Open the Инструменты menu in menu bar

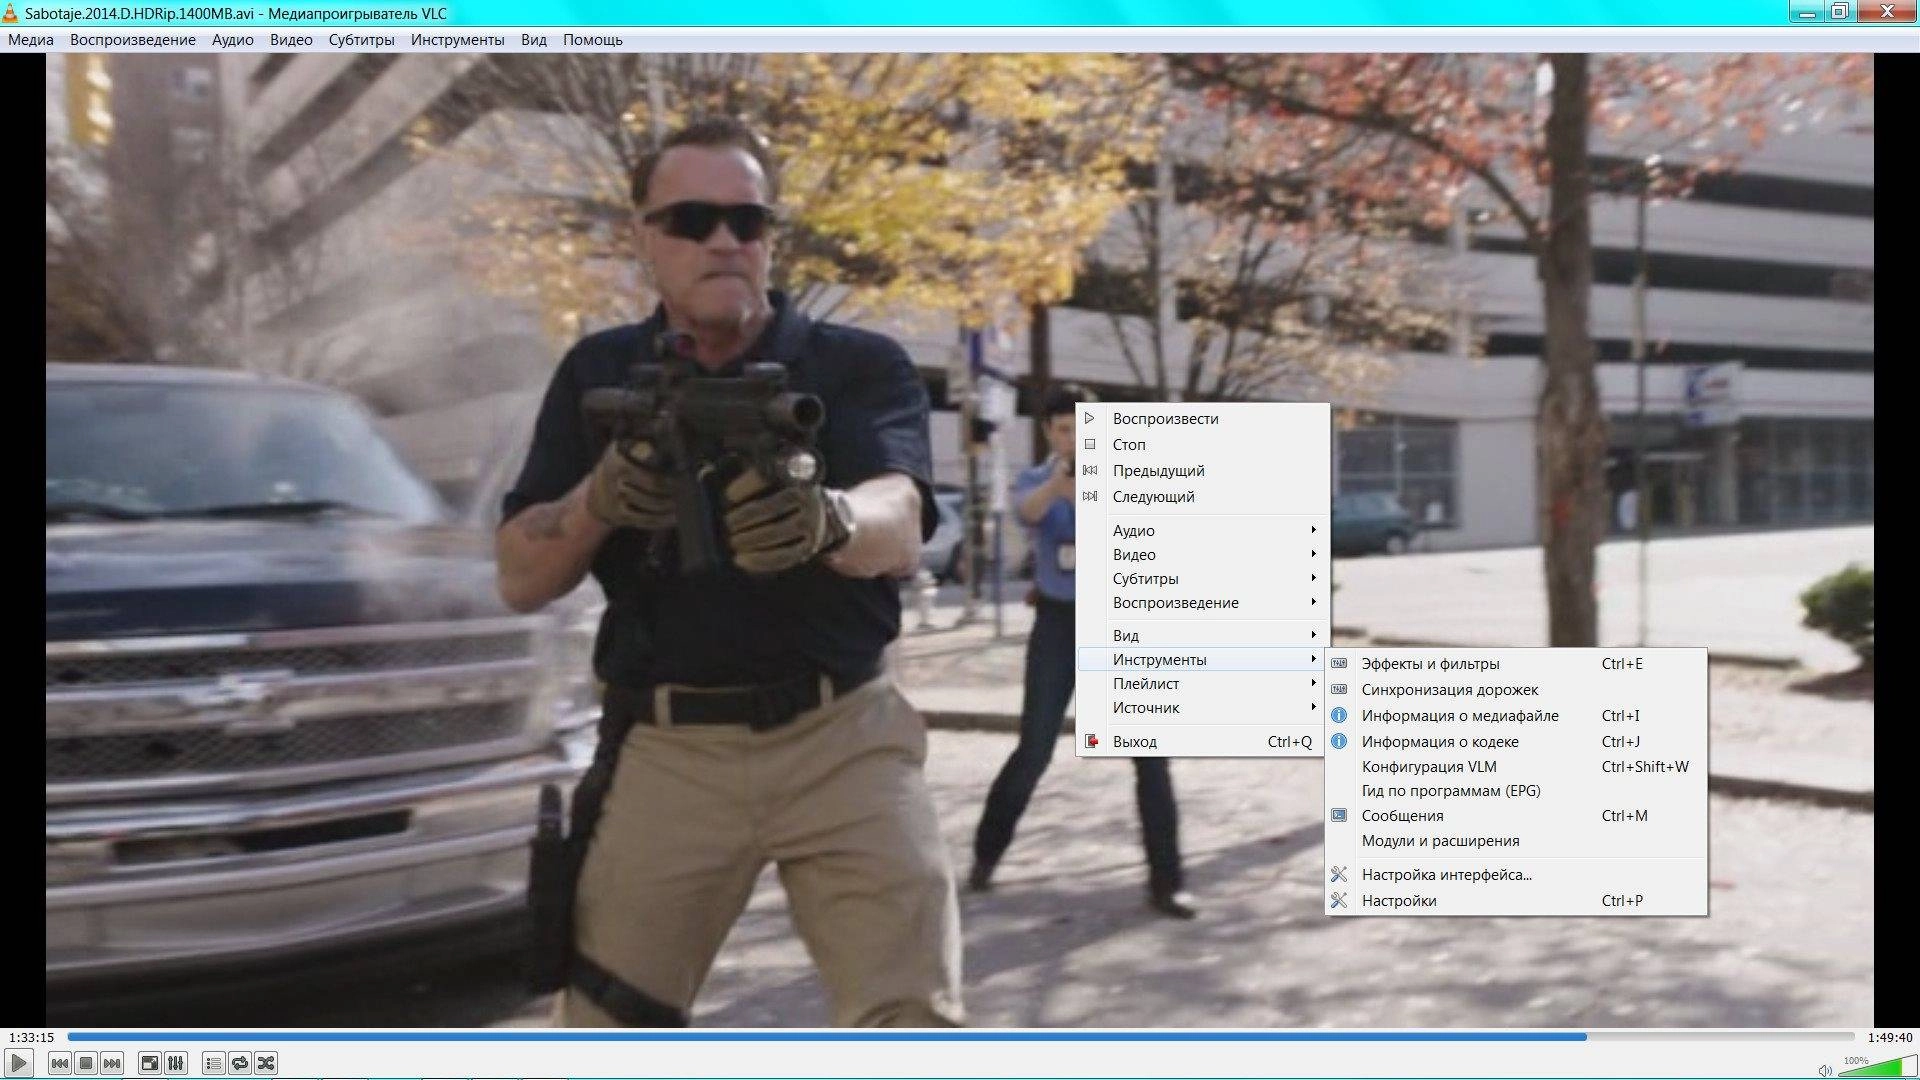[458, 40]
